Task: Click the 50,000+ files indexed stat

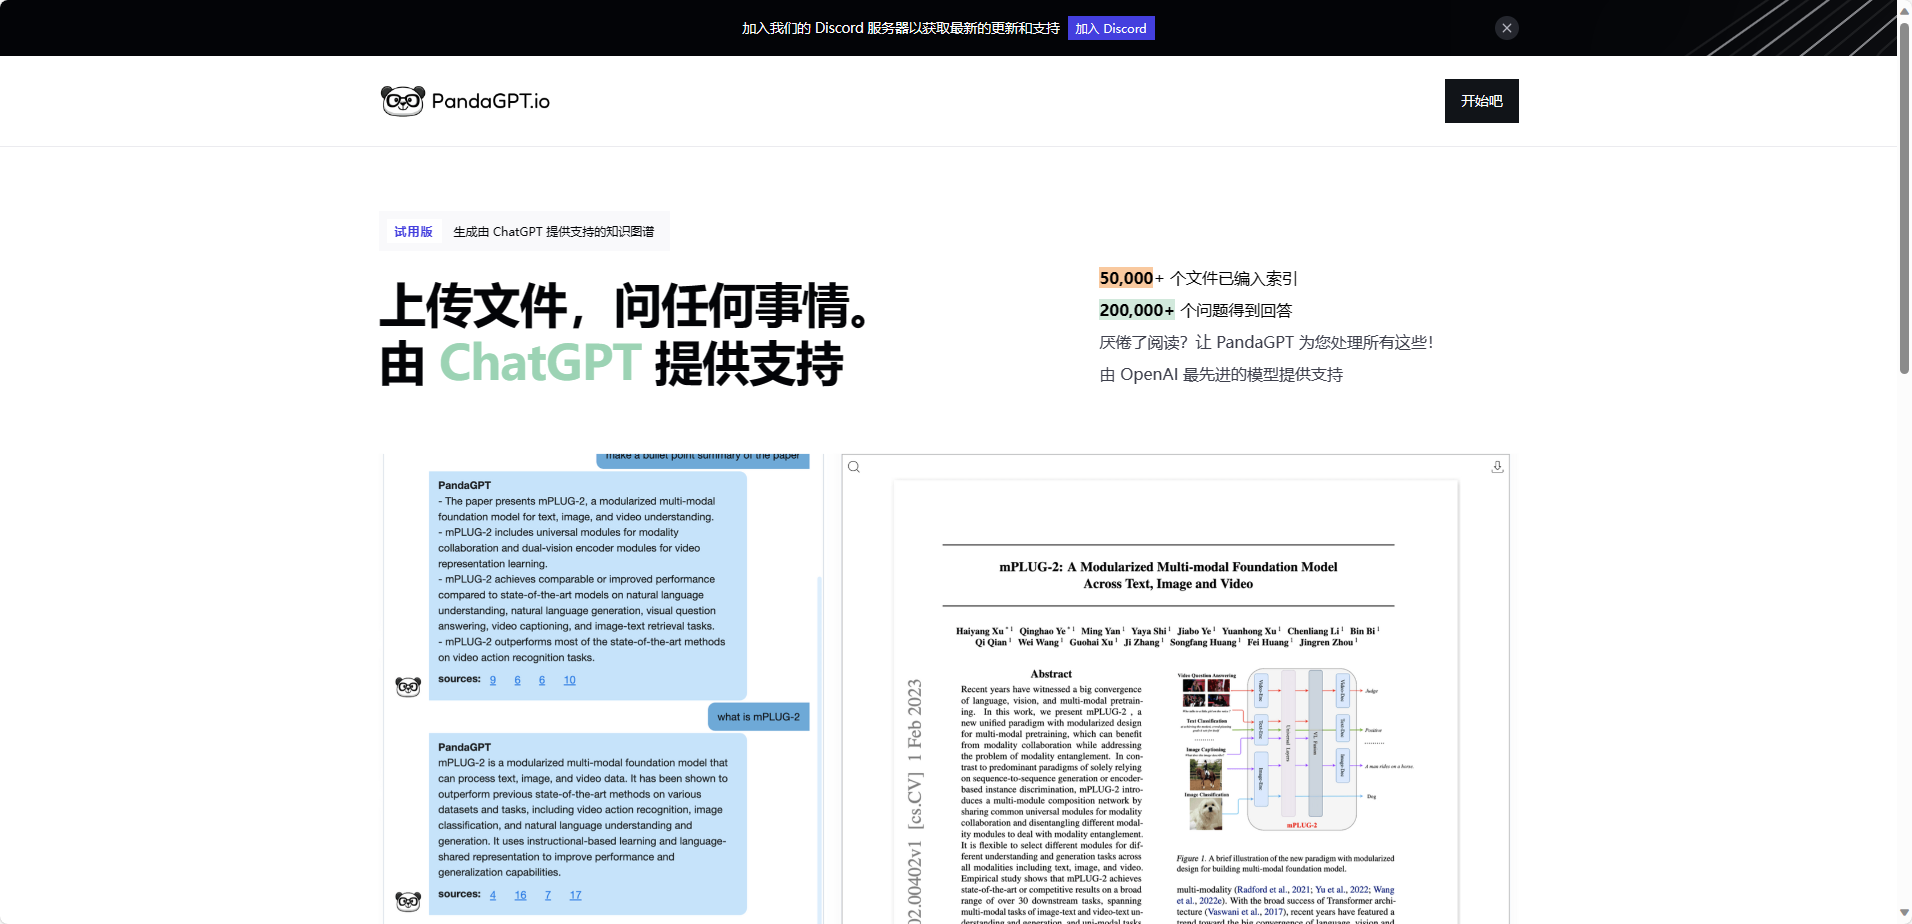Action: point(1198,278)
